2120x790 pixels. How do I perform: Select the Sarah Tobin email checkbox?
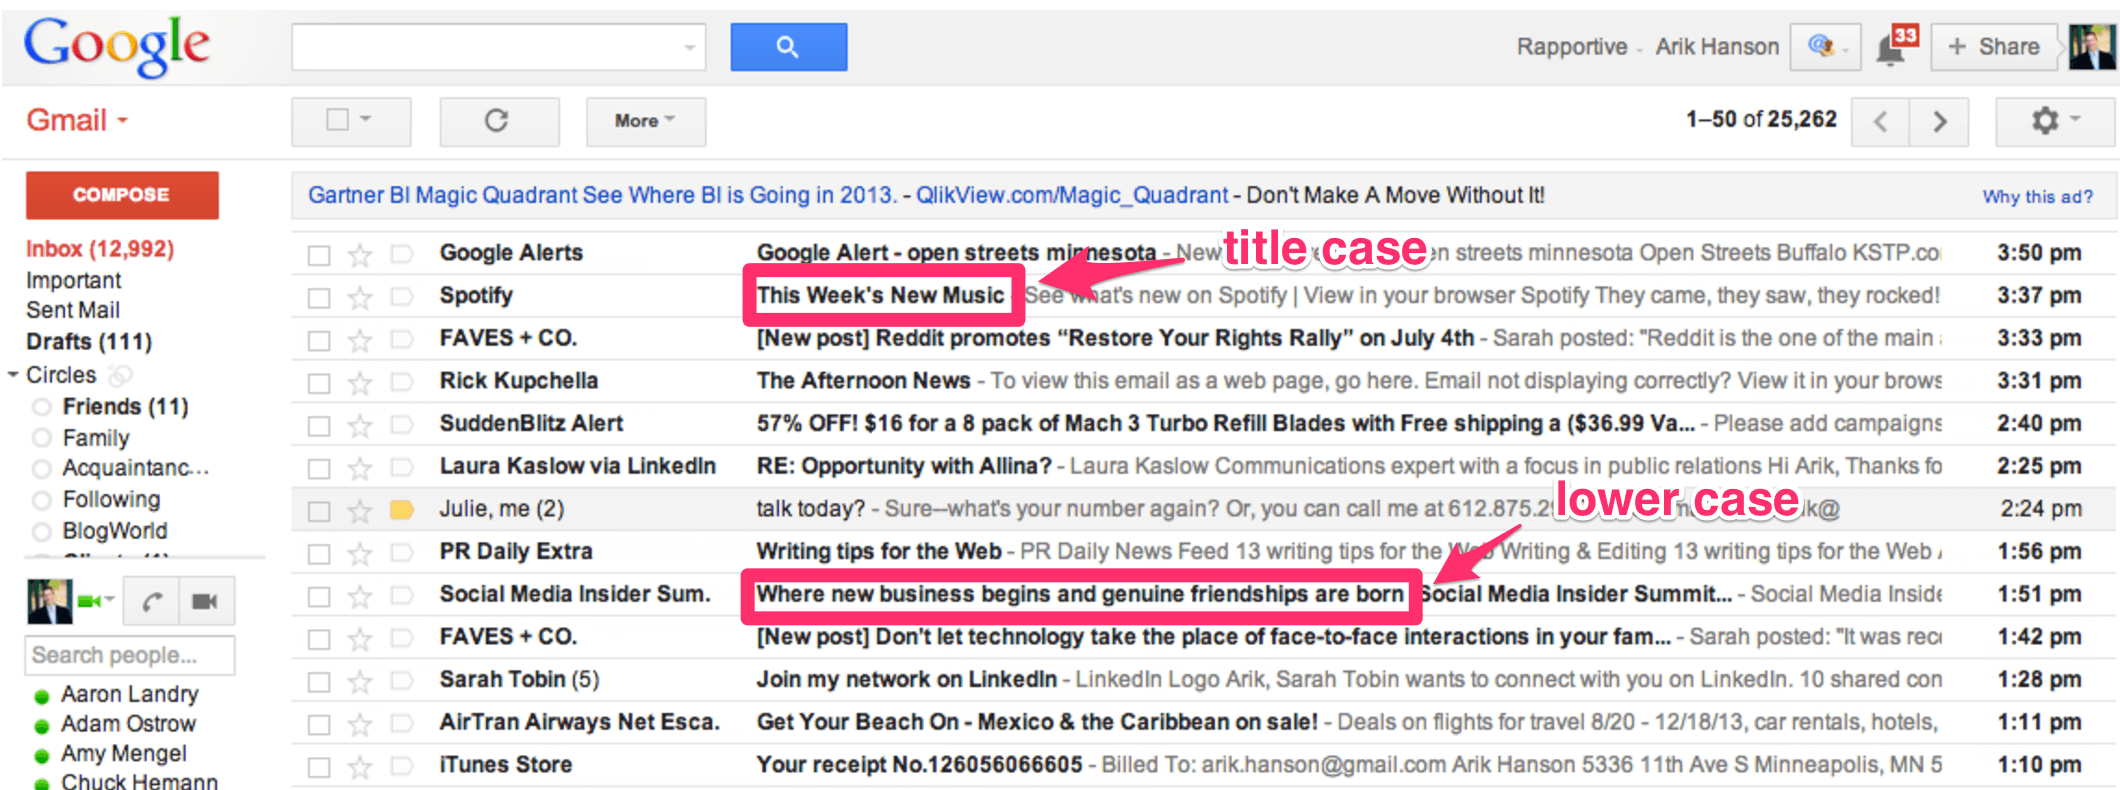(319, 682)
